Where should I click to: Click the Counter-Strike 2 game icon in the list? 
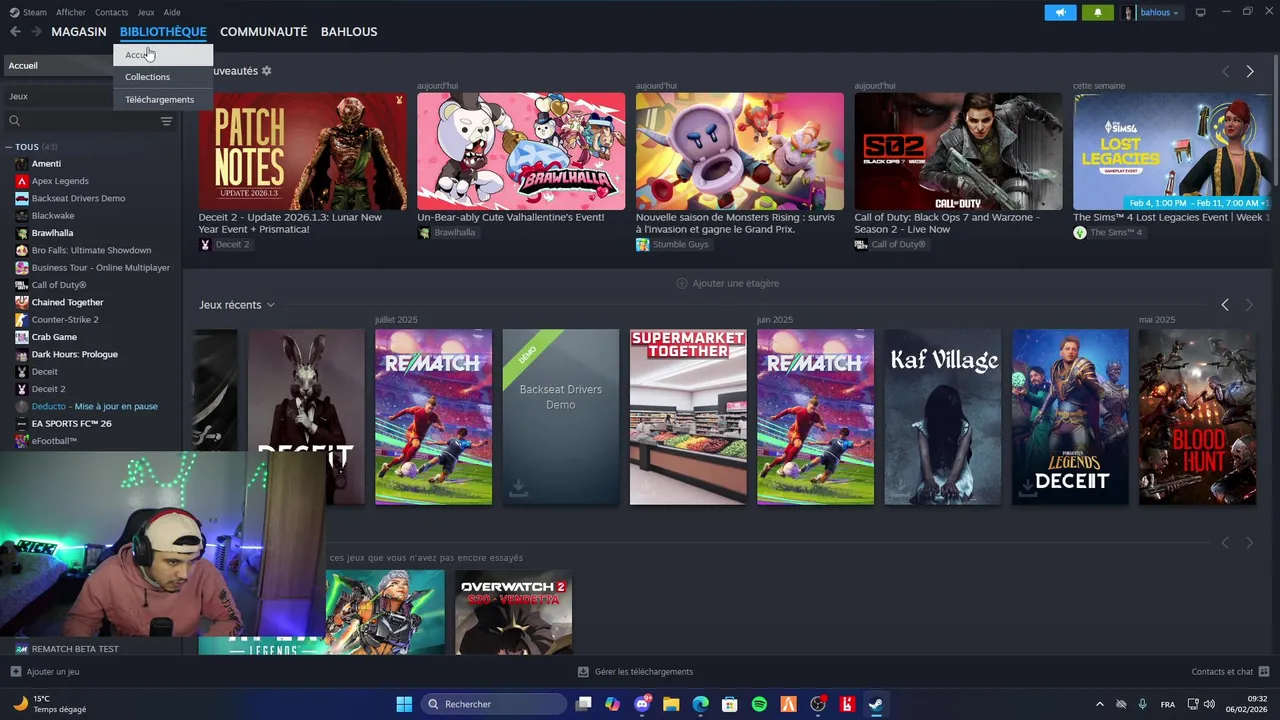22,319
